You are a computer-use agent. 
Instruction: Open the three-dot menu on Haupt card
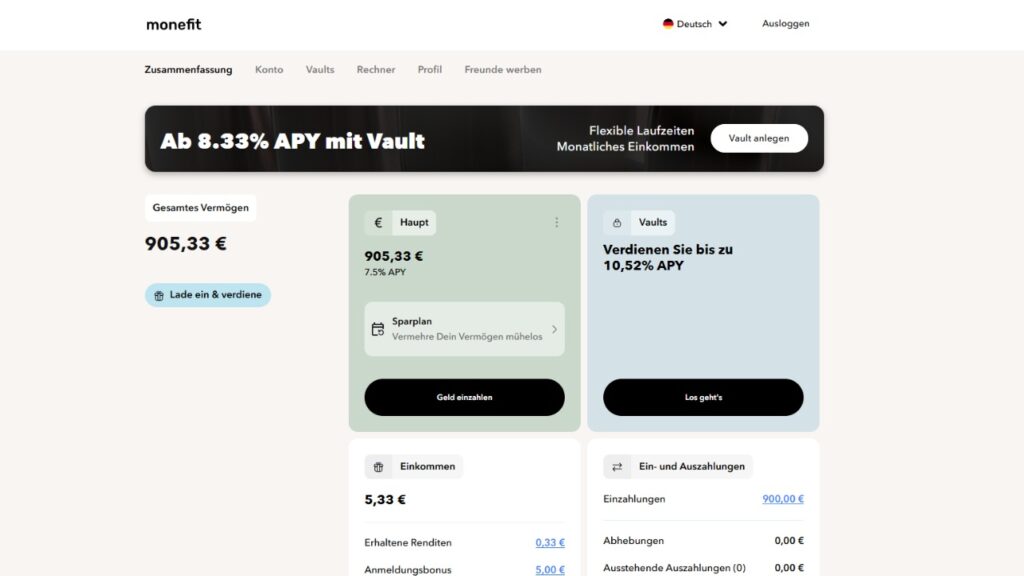557,223
